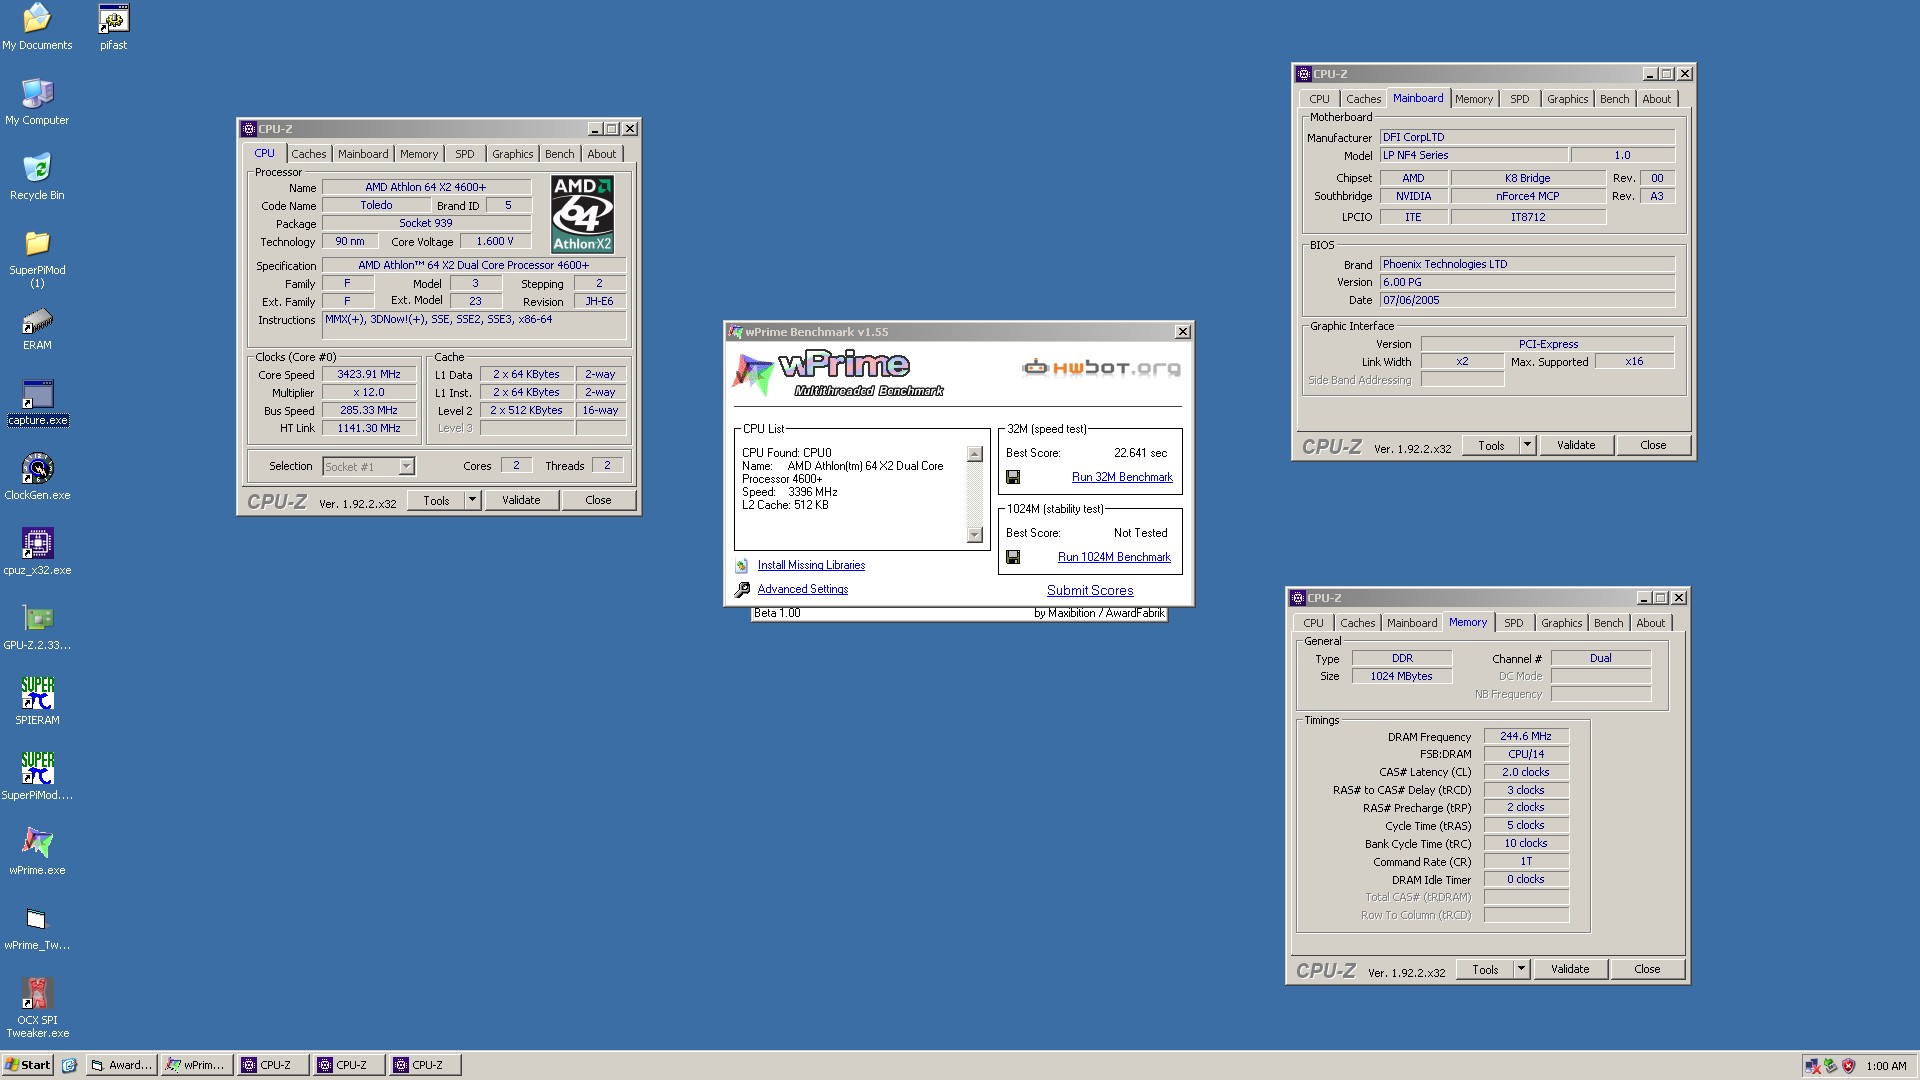Click the Code Name Toledo value
The height and width of the screenshot is (1080, 1920).
coord(376,205)
